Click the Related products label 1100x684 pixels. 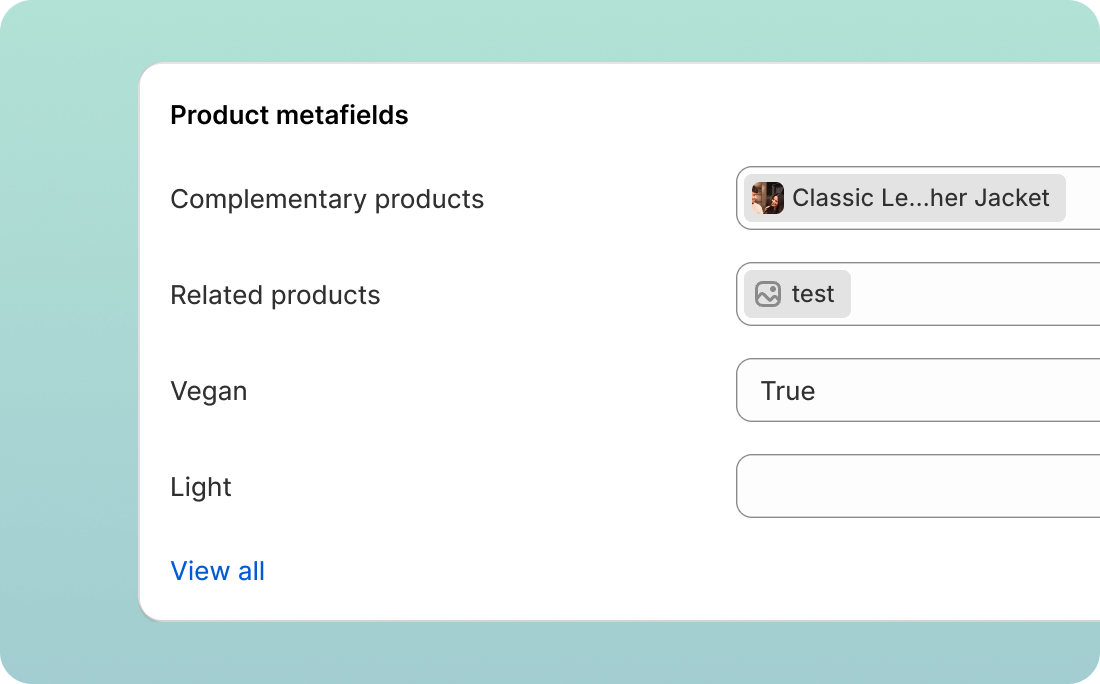click(x=275, y=295)
